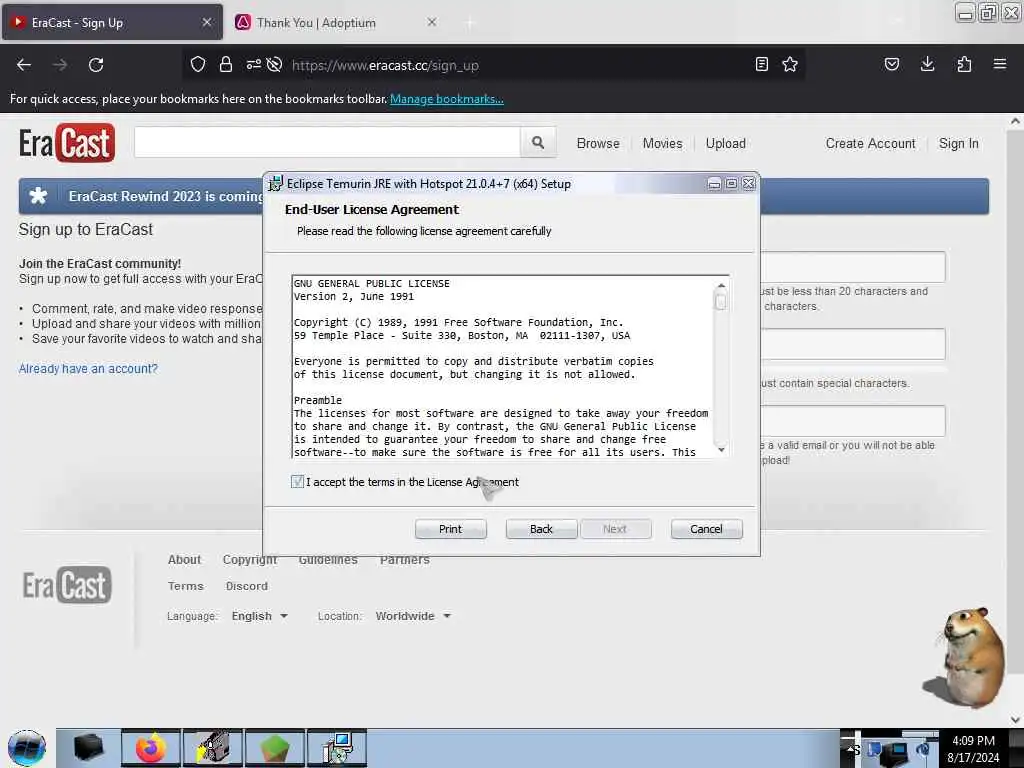Click the video camera taskbar icon
The width and height of the screenshot is (1024, 768).
(213, 748)
